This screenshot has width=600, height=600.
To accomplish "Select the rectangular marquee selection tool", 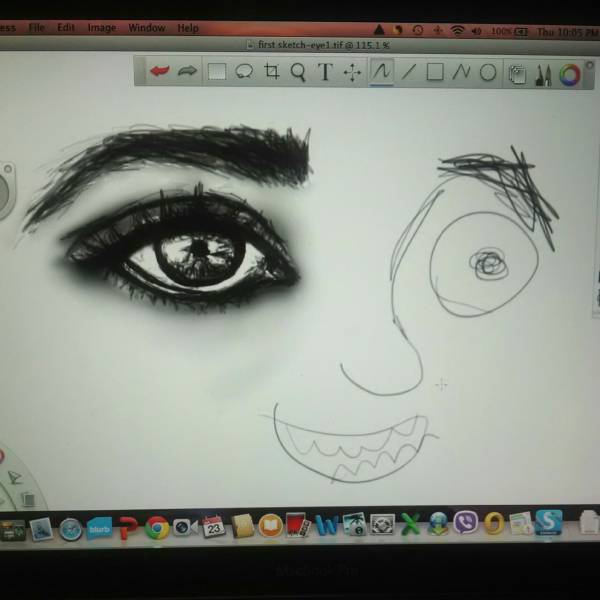I will tap(216, 71).
